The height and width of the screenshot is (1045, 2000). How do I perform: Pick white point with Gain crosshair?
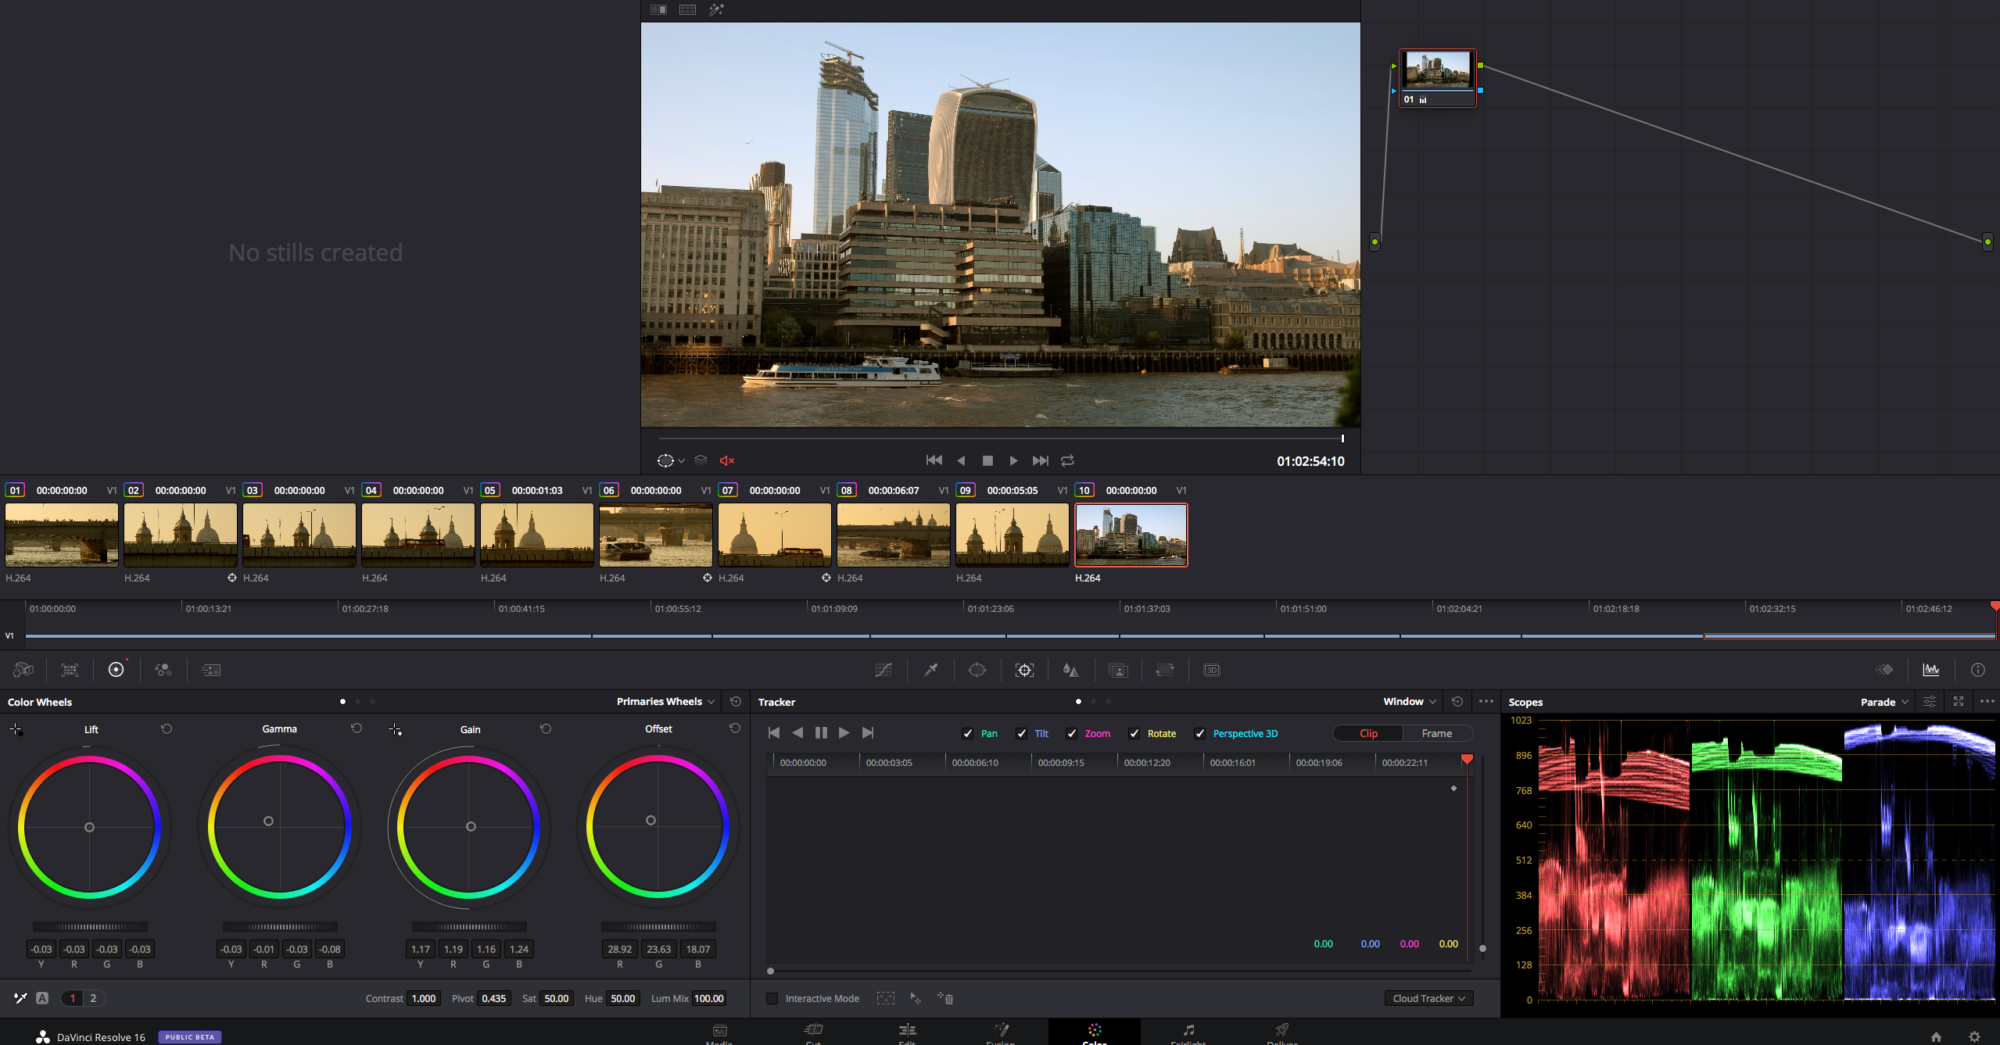395,730
